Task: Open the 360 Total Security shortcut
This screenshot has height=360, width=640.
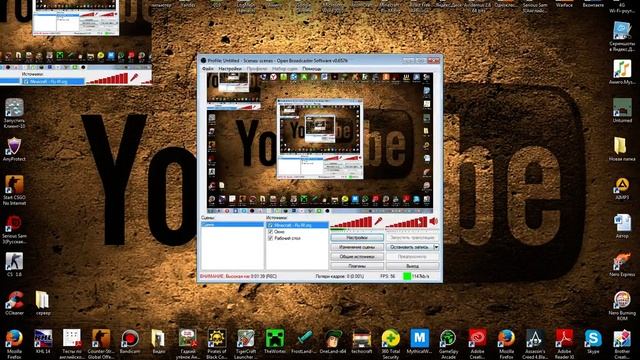Action: tap(391, 344)
